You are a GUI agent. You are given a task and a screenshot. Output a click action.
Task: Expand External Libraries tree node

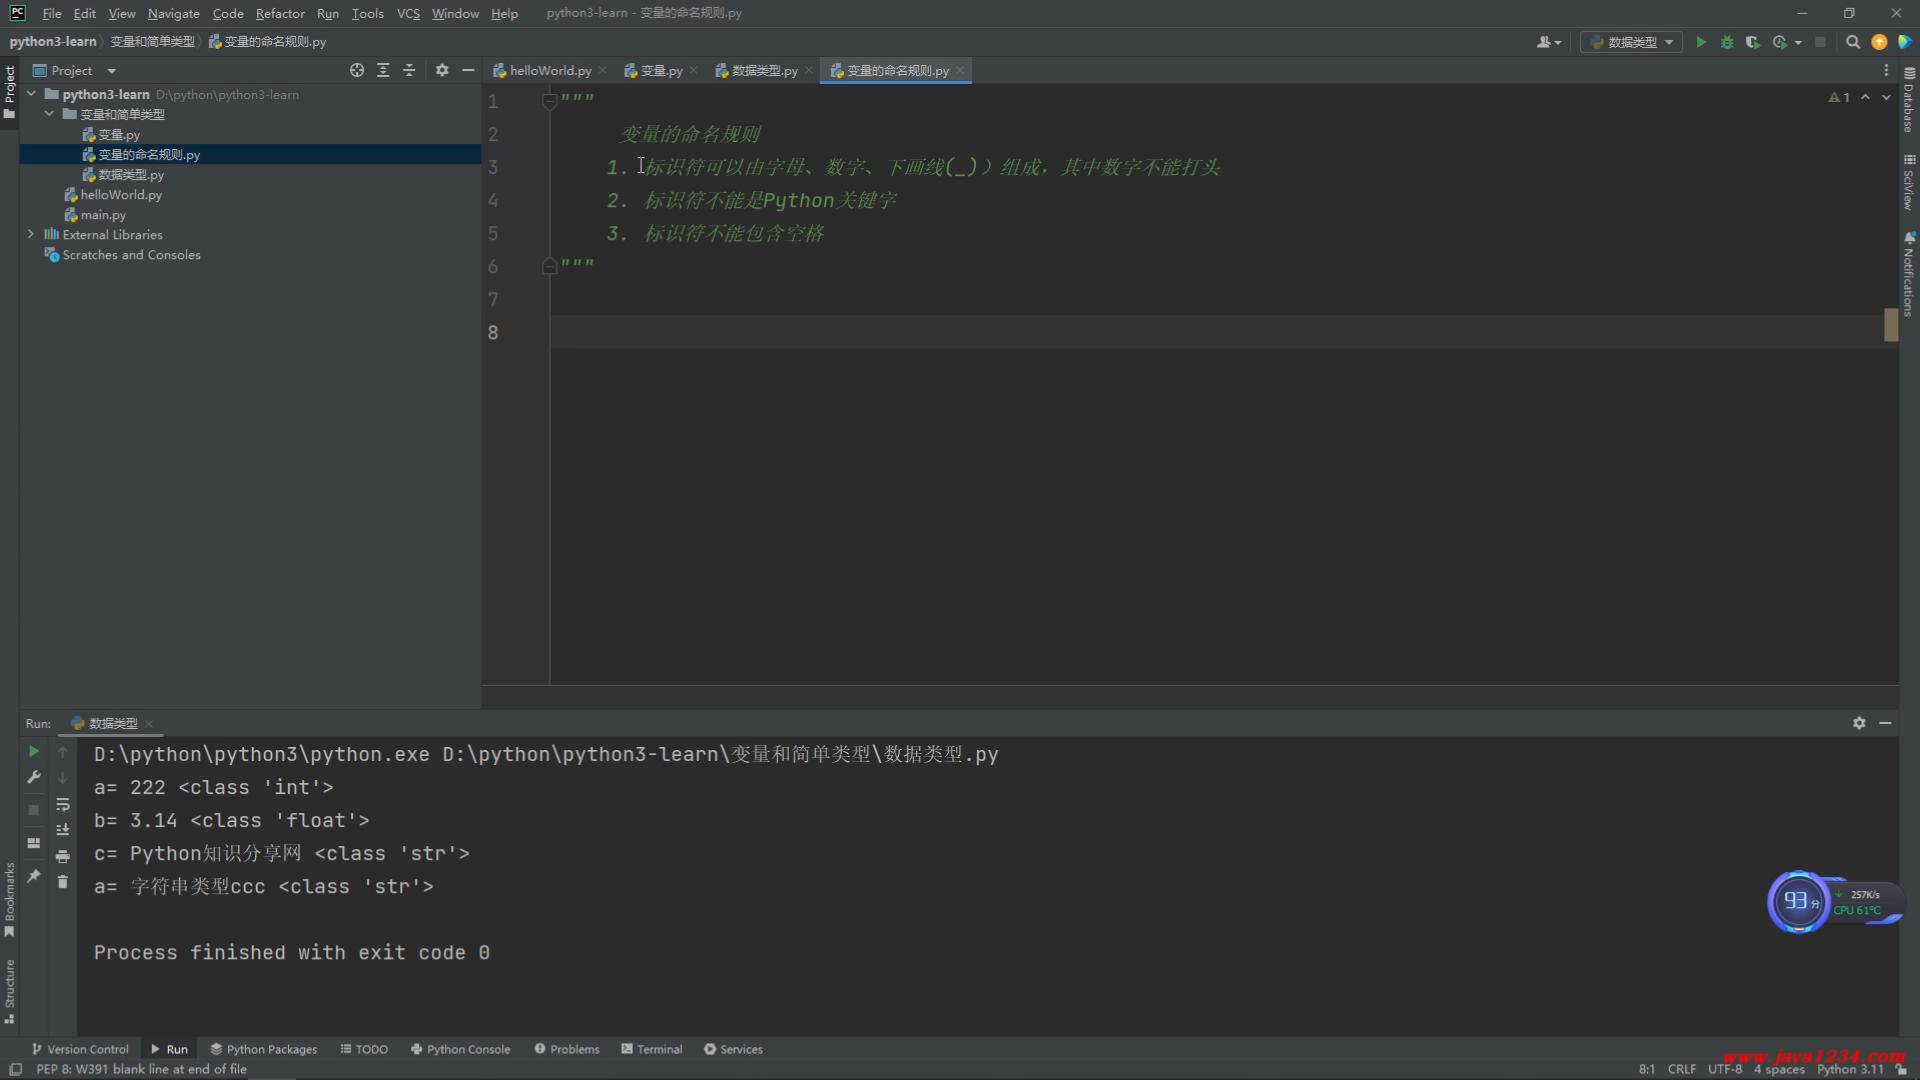[x=31, y=234]
